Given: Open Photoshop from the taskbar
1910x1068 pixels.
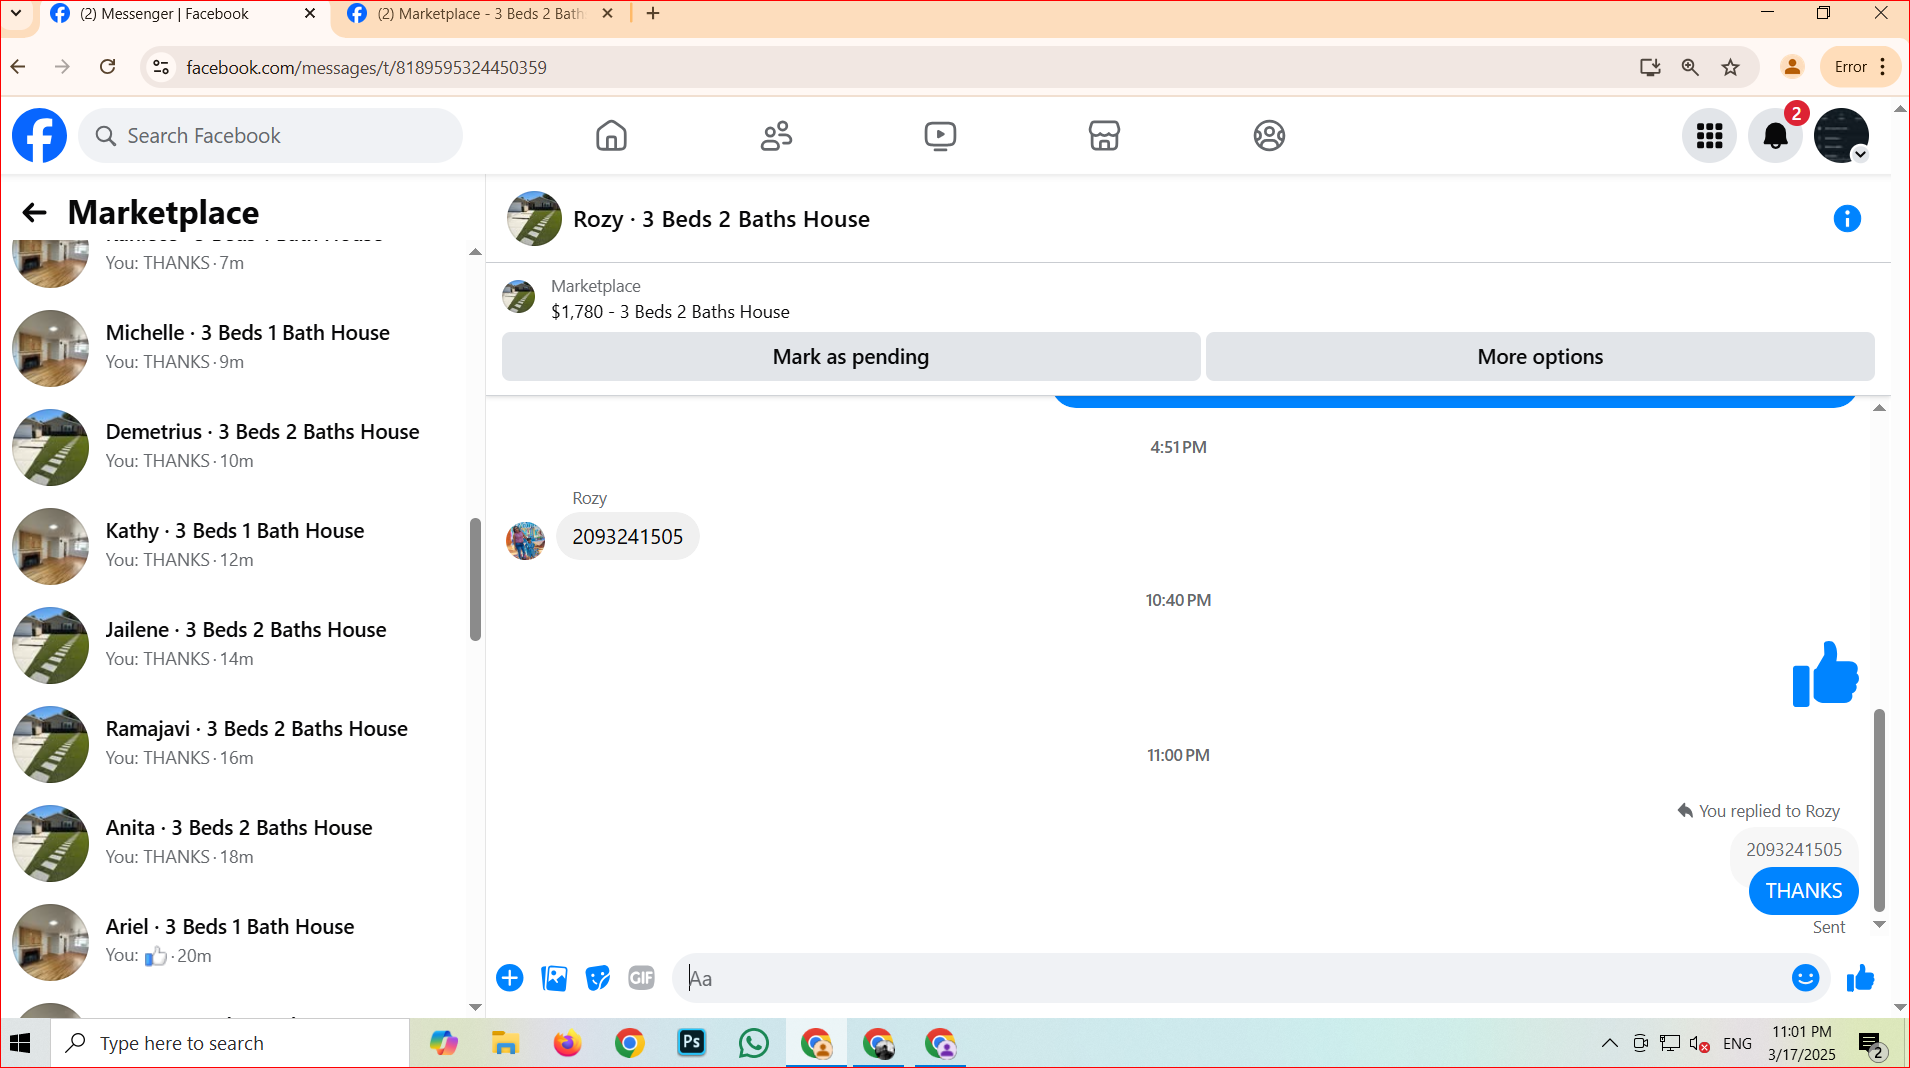Looking at the screenshot, I should pos(692,1043).
